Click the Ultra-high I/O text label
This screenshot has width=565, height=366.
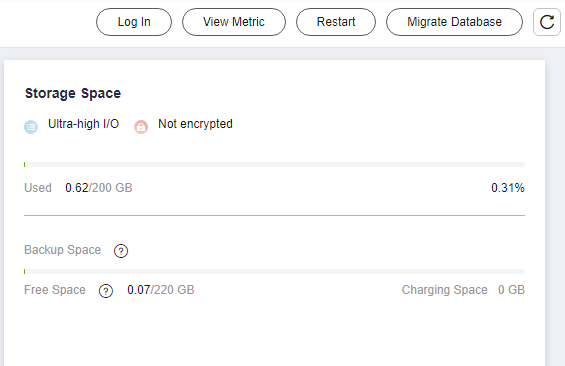(x=84, y=124)
